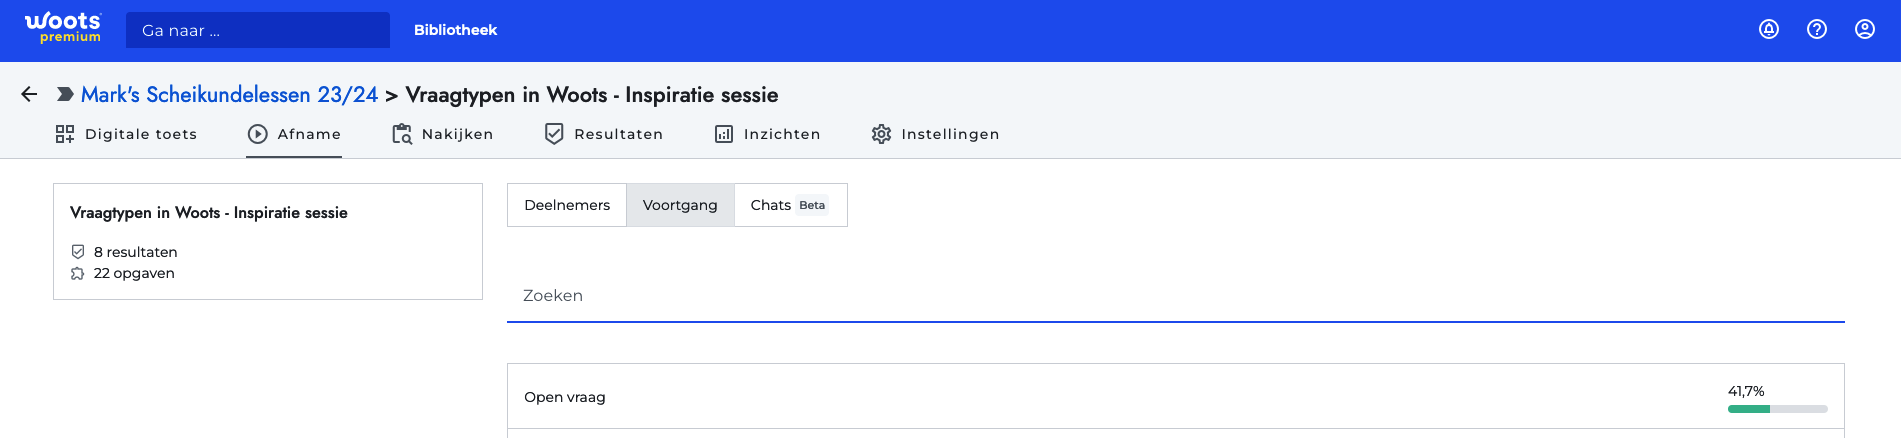This screenshot has width=1901, height=438.
Task: Click the Inzichten chart icon
Action: tap(724, 134)
